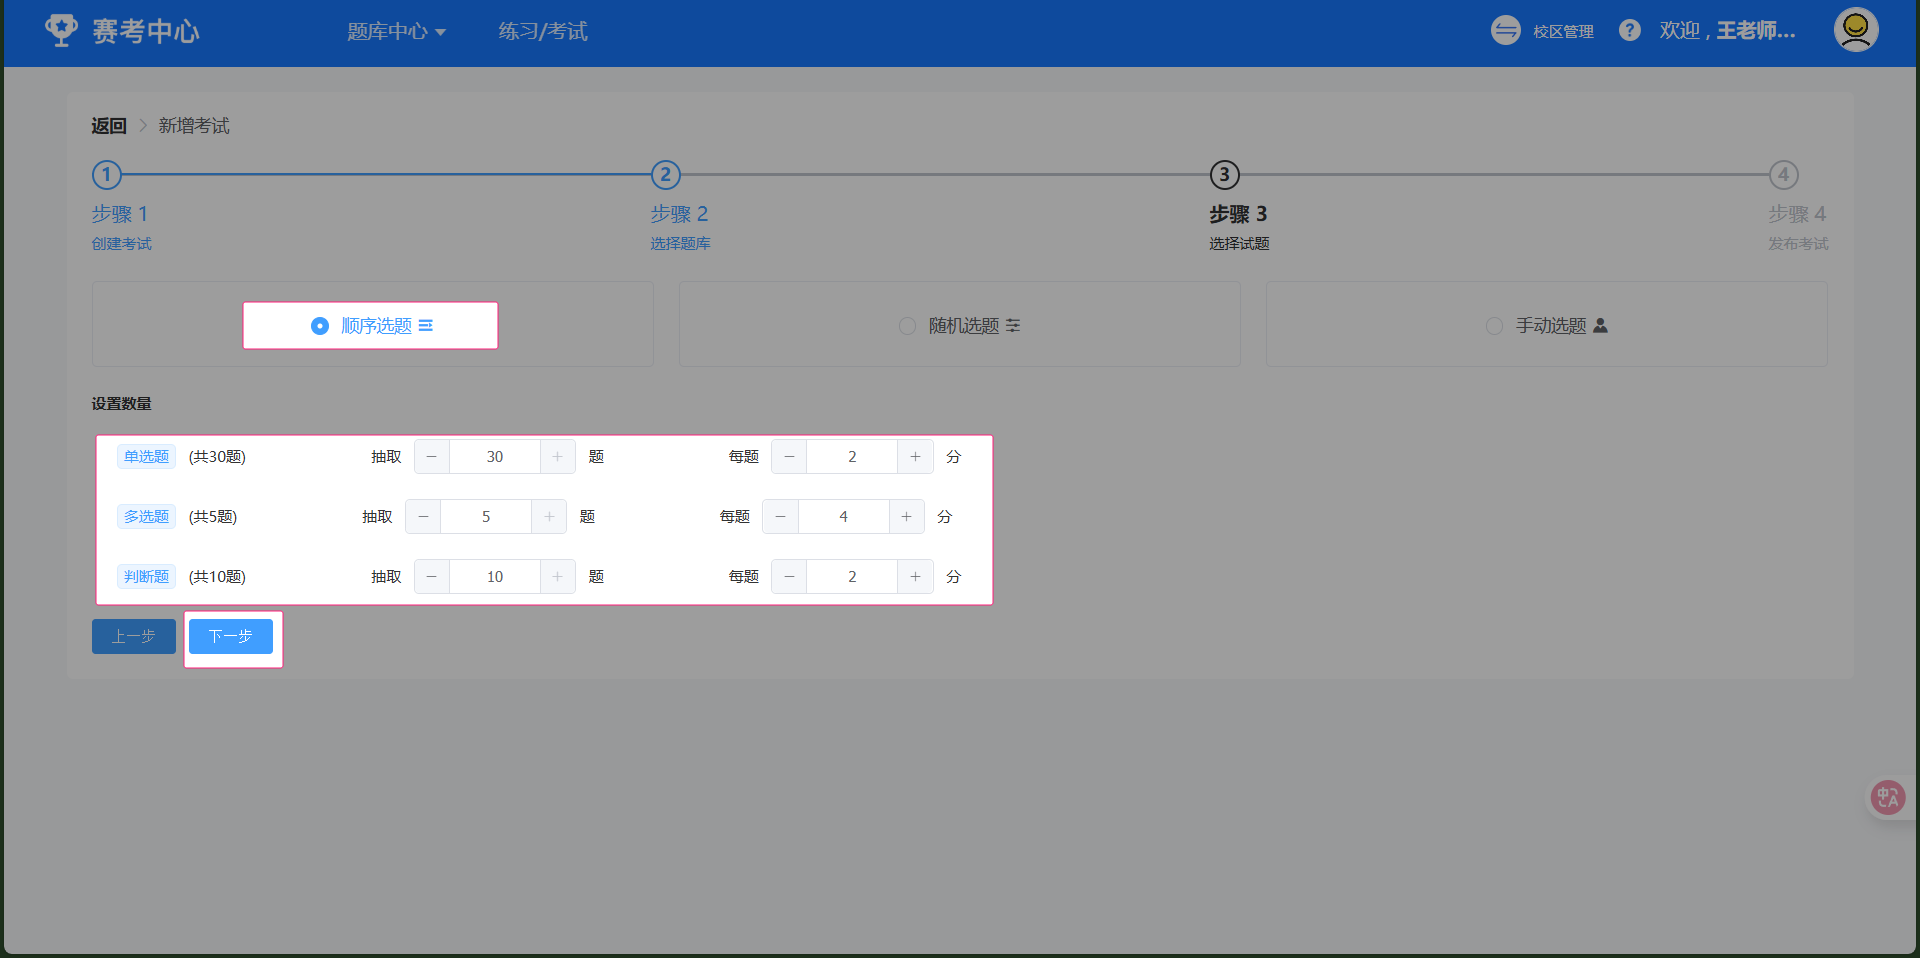Click the 下一步 button

coord(231,637)
